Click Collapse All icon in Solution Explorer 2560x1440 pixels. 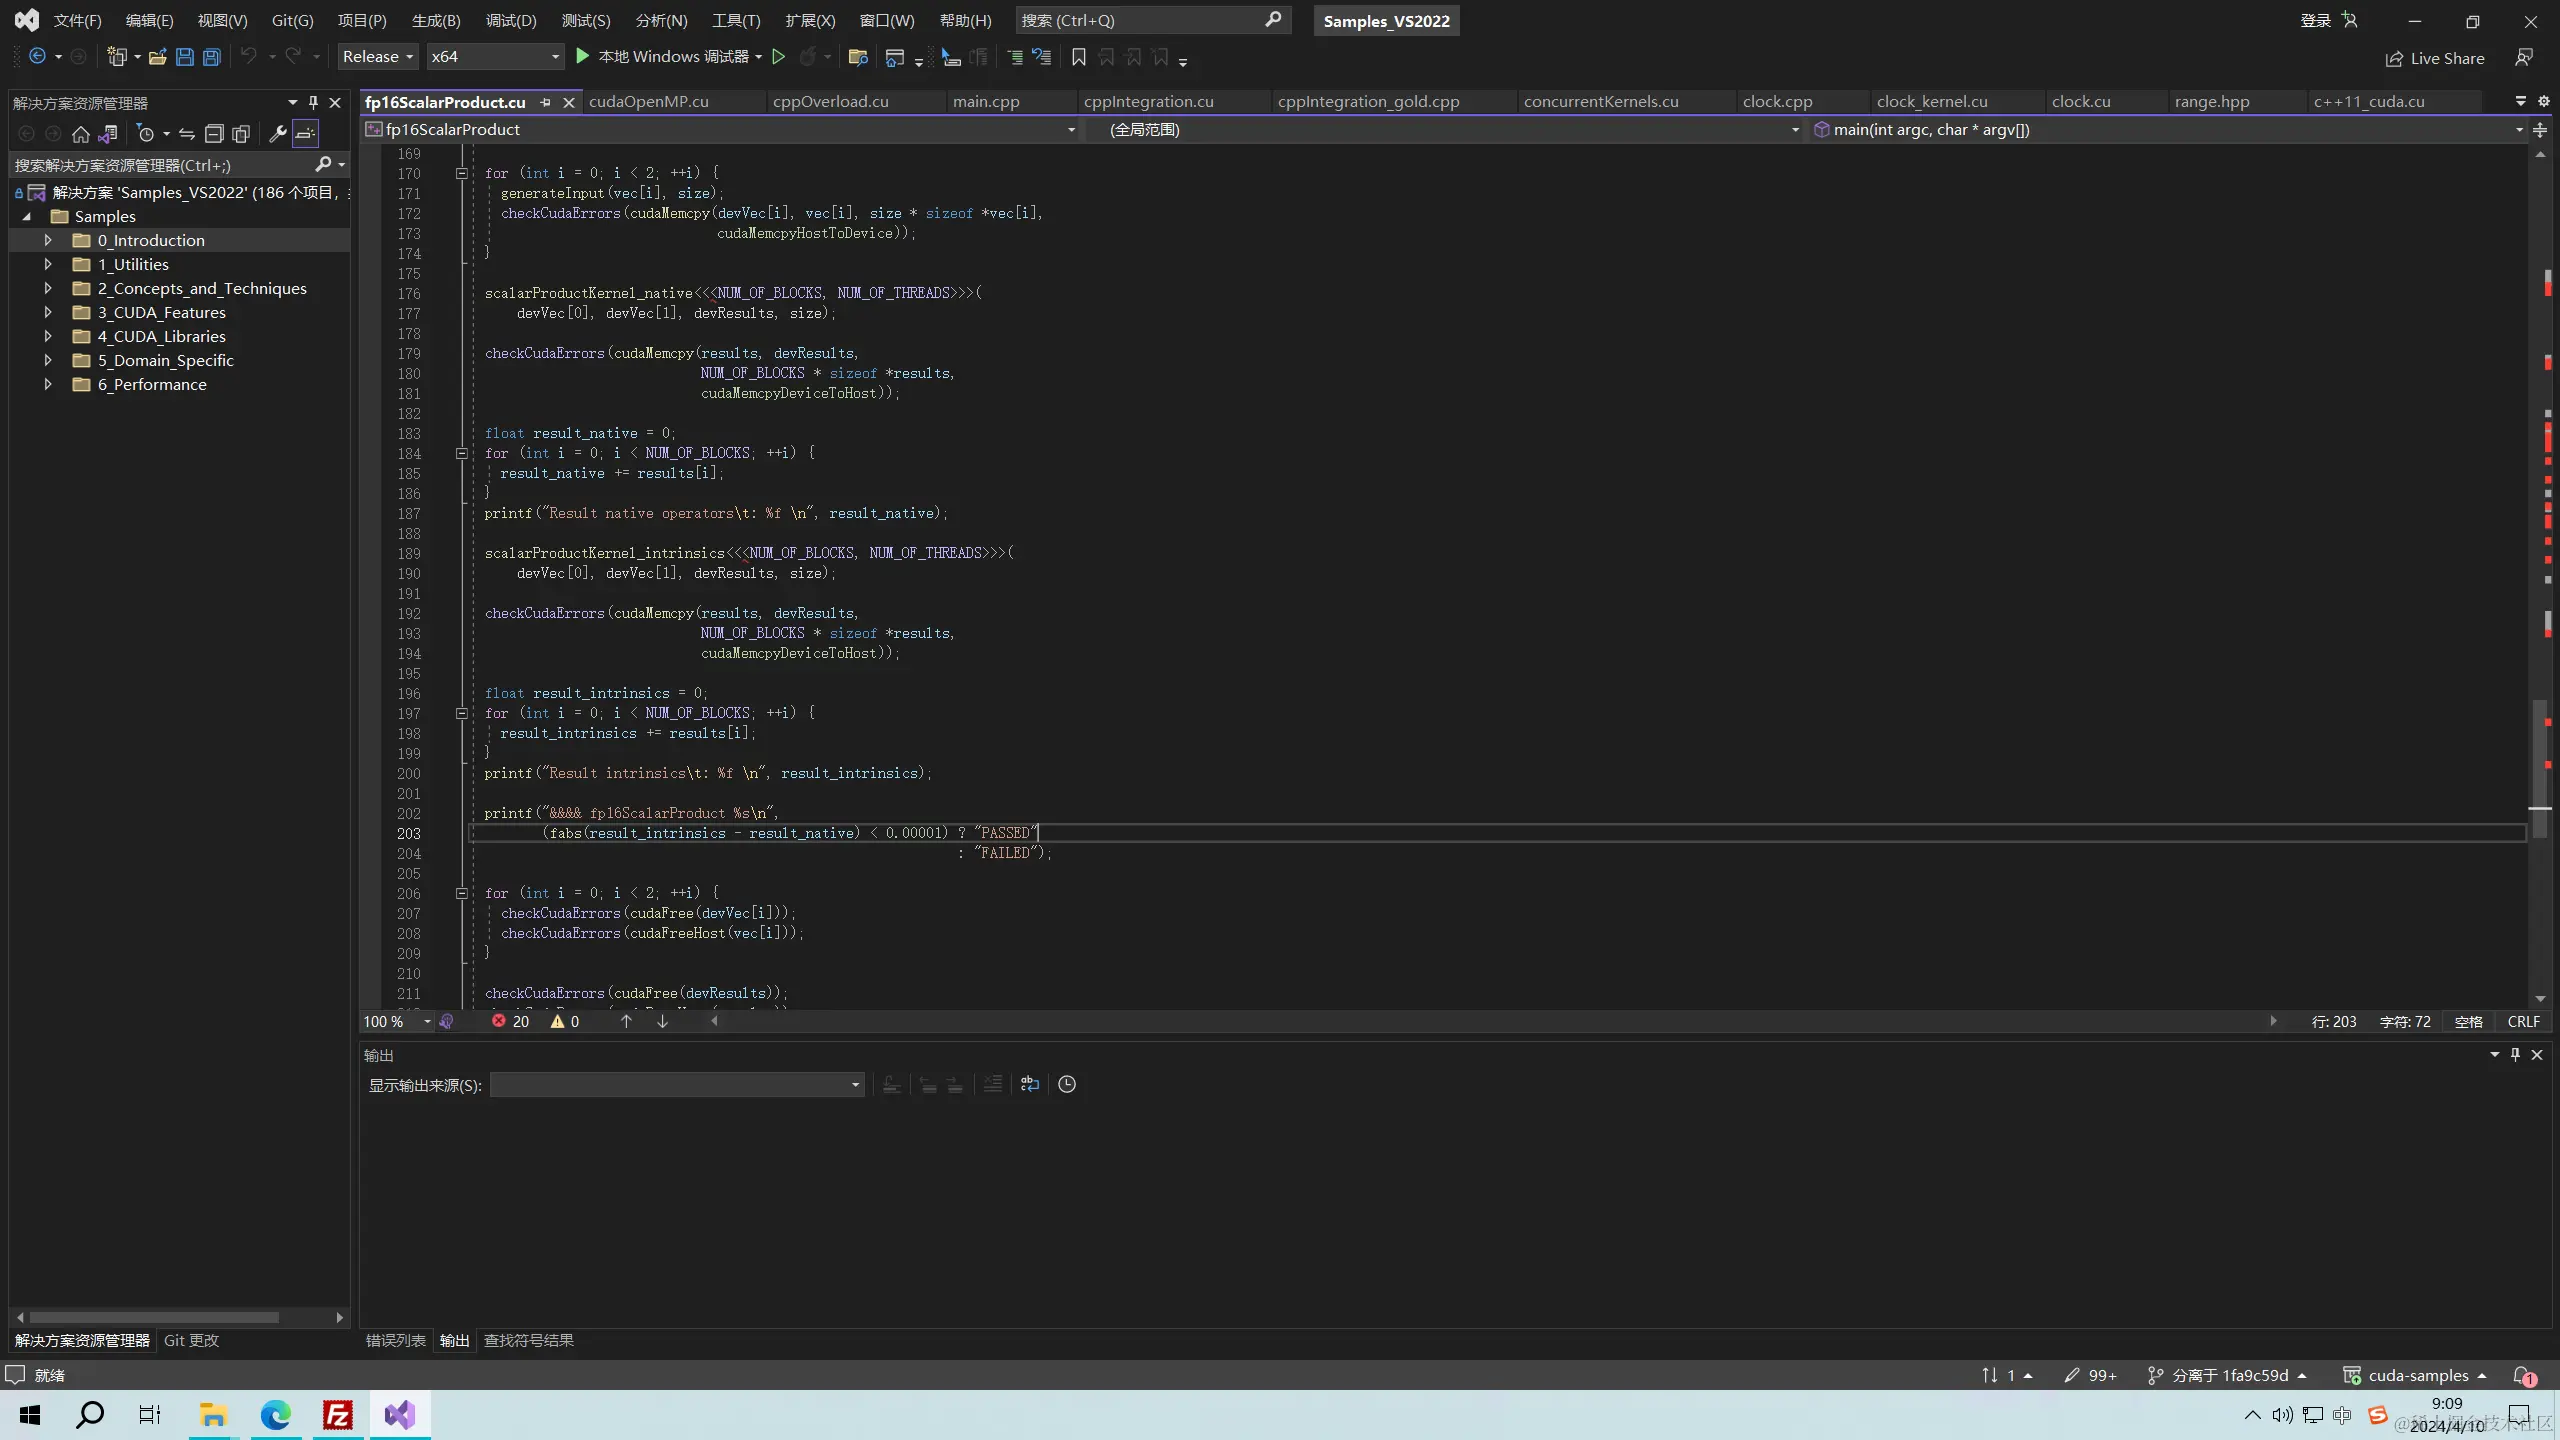tap(213, 133)
